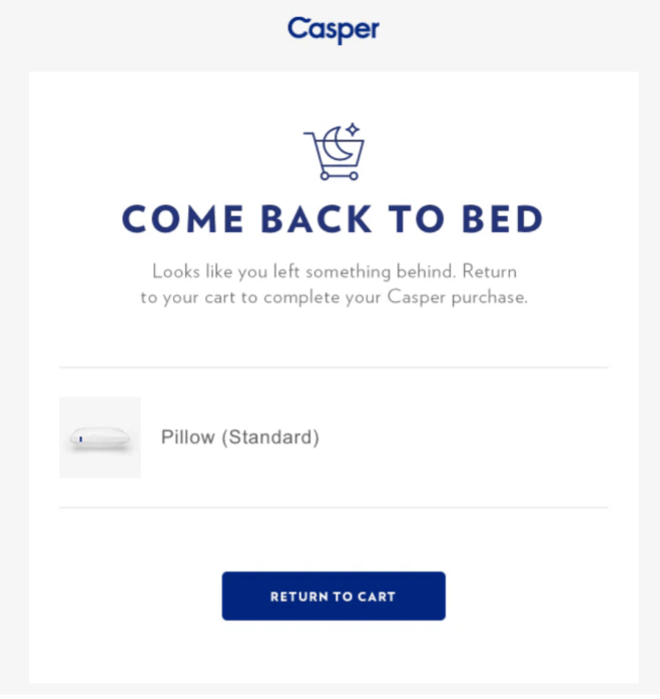Open the pillow product thumbnail

click(x=100, y=437)
